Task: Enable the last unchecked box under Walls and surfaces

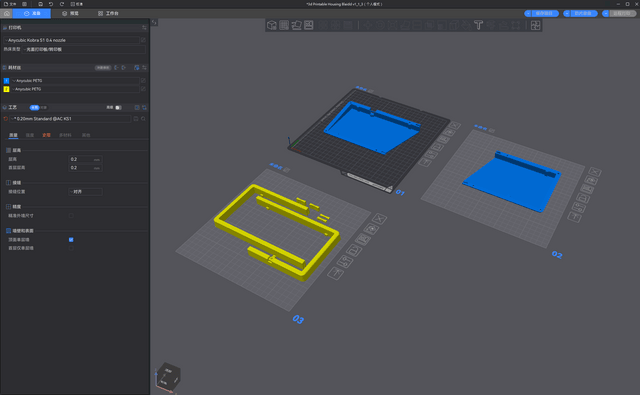Action: coord(71,248)
